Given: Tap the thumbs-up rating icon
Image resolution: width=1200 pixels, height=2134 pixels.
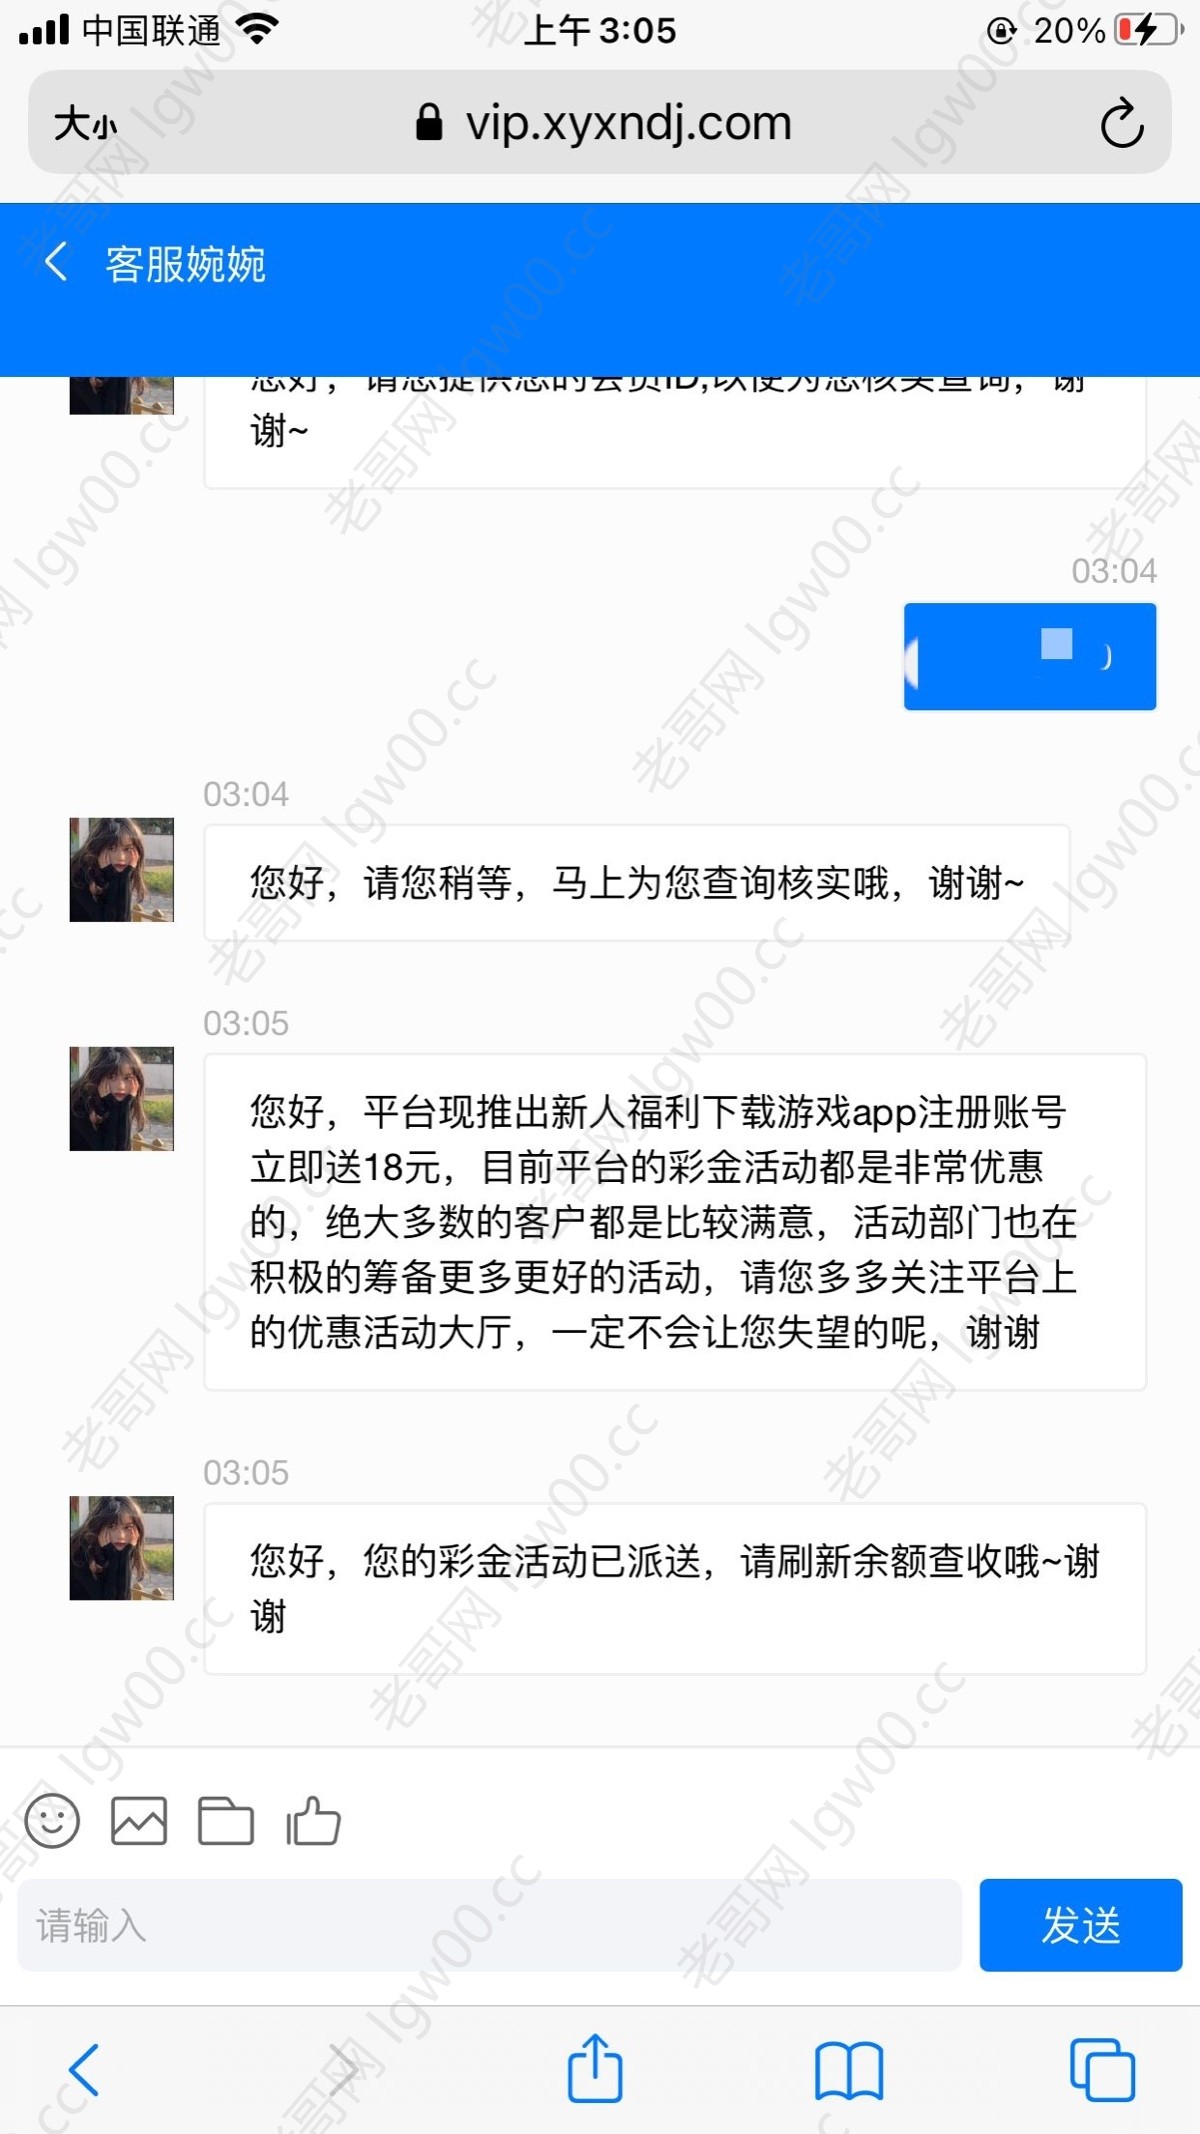Looking at the screenshot, I should coord(313,1820).
